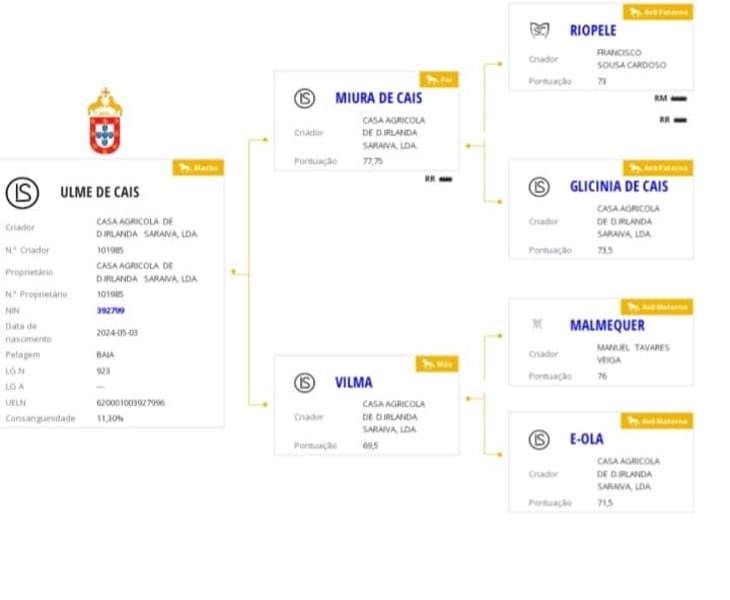
Task: Click the Macho tag on the ULME card
Action: 198,168
